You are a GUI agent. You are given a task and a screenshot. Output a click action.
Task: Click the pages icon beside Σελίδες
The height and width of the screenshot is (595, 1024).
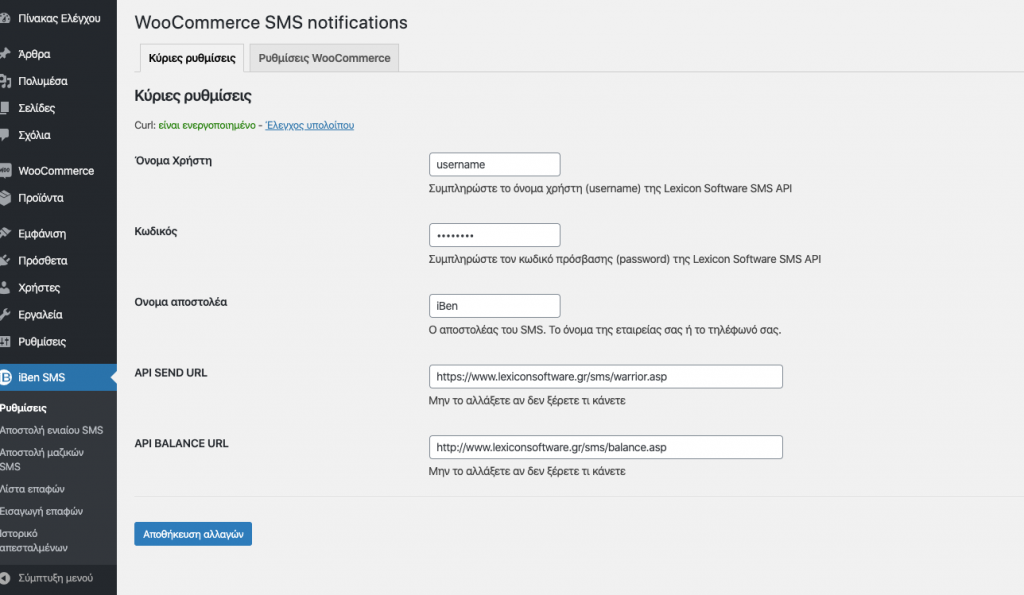5,108
